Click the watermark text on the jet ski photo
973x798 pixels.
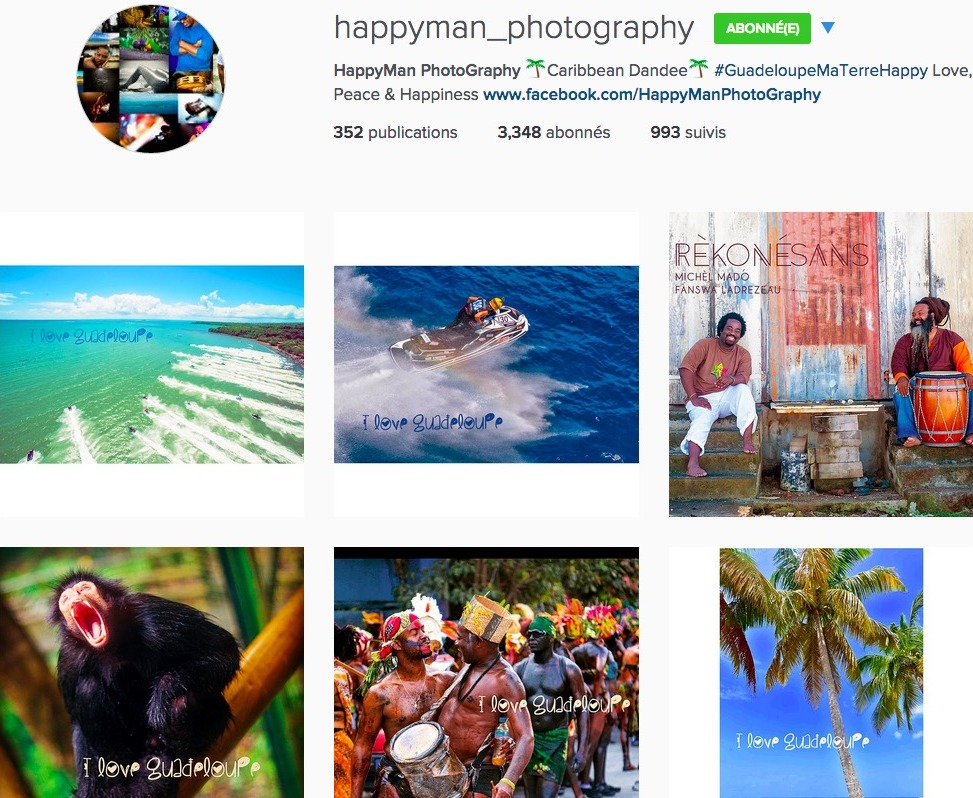pos(433,423)
